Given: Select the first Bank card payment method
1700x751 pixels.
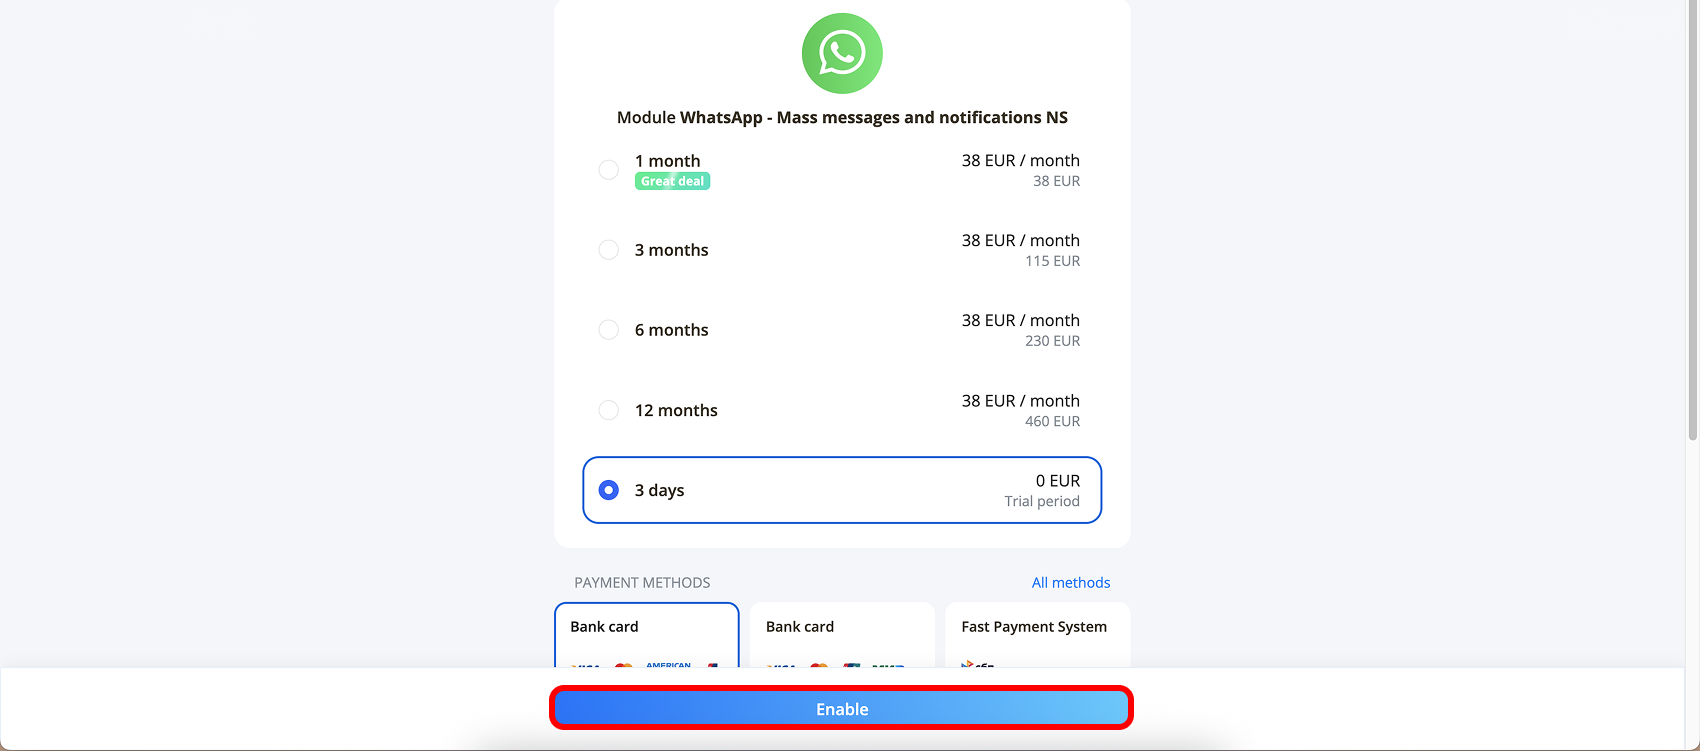Looking at the screenshot, I should click(x=647, y=635).
